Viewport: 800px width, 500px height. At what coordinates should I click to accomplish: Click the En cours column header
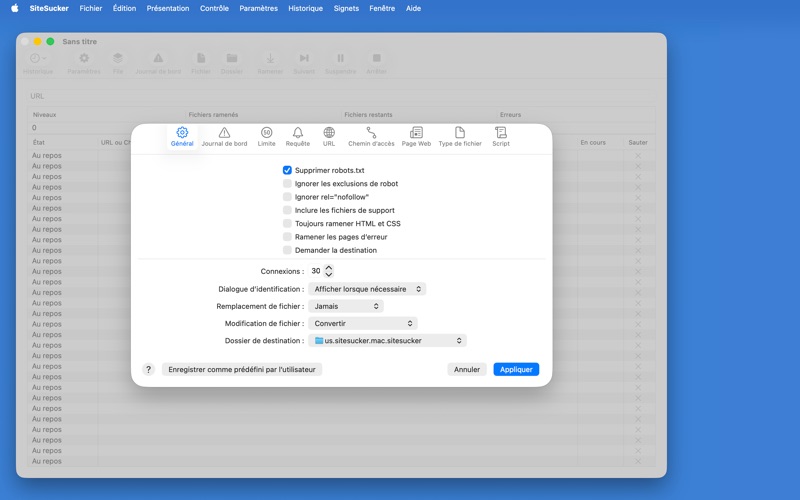(593, 142)
